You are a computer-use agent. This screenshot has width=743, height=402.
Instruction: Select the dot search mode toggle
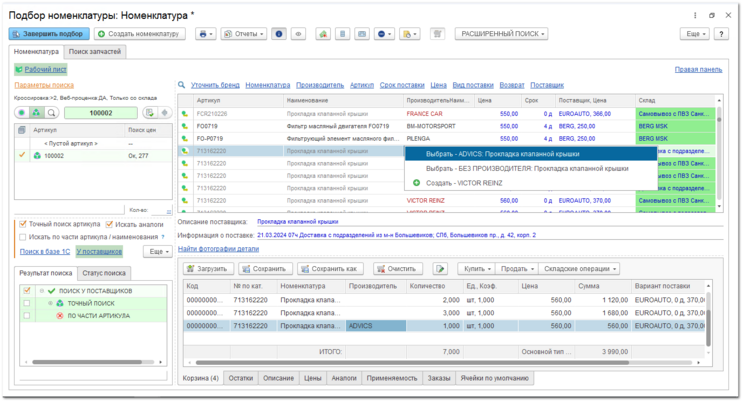click(x=21, y=113)
